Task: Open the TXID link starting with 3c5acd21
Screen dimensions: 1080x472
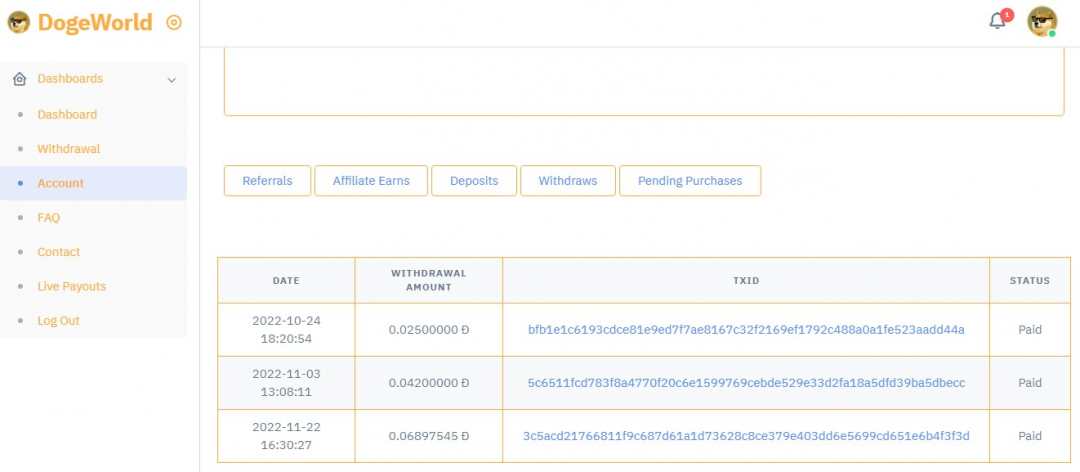Action: (746, 436)
